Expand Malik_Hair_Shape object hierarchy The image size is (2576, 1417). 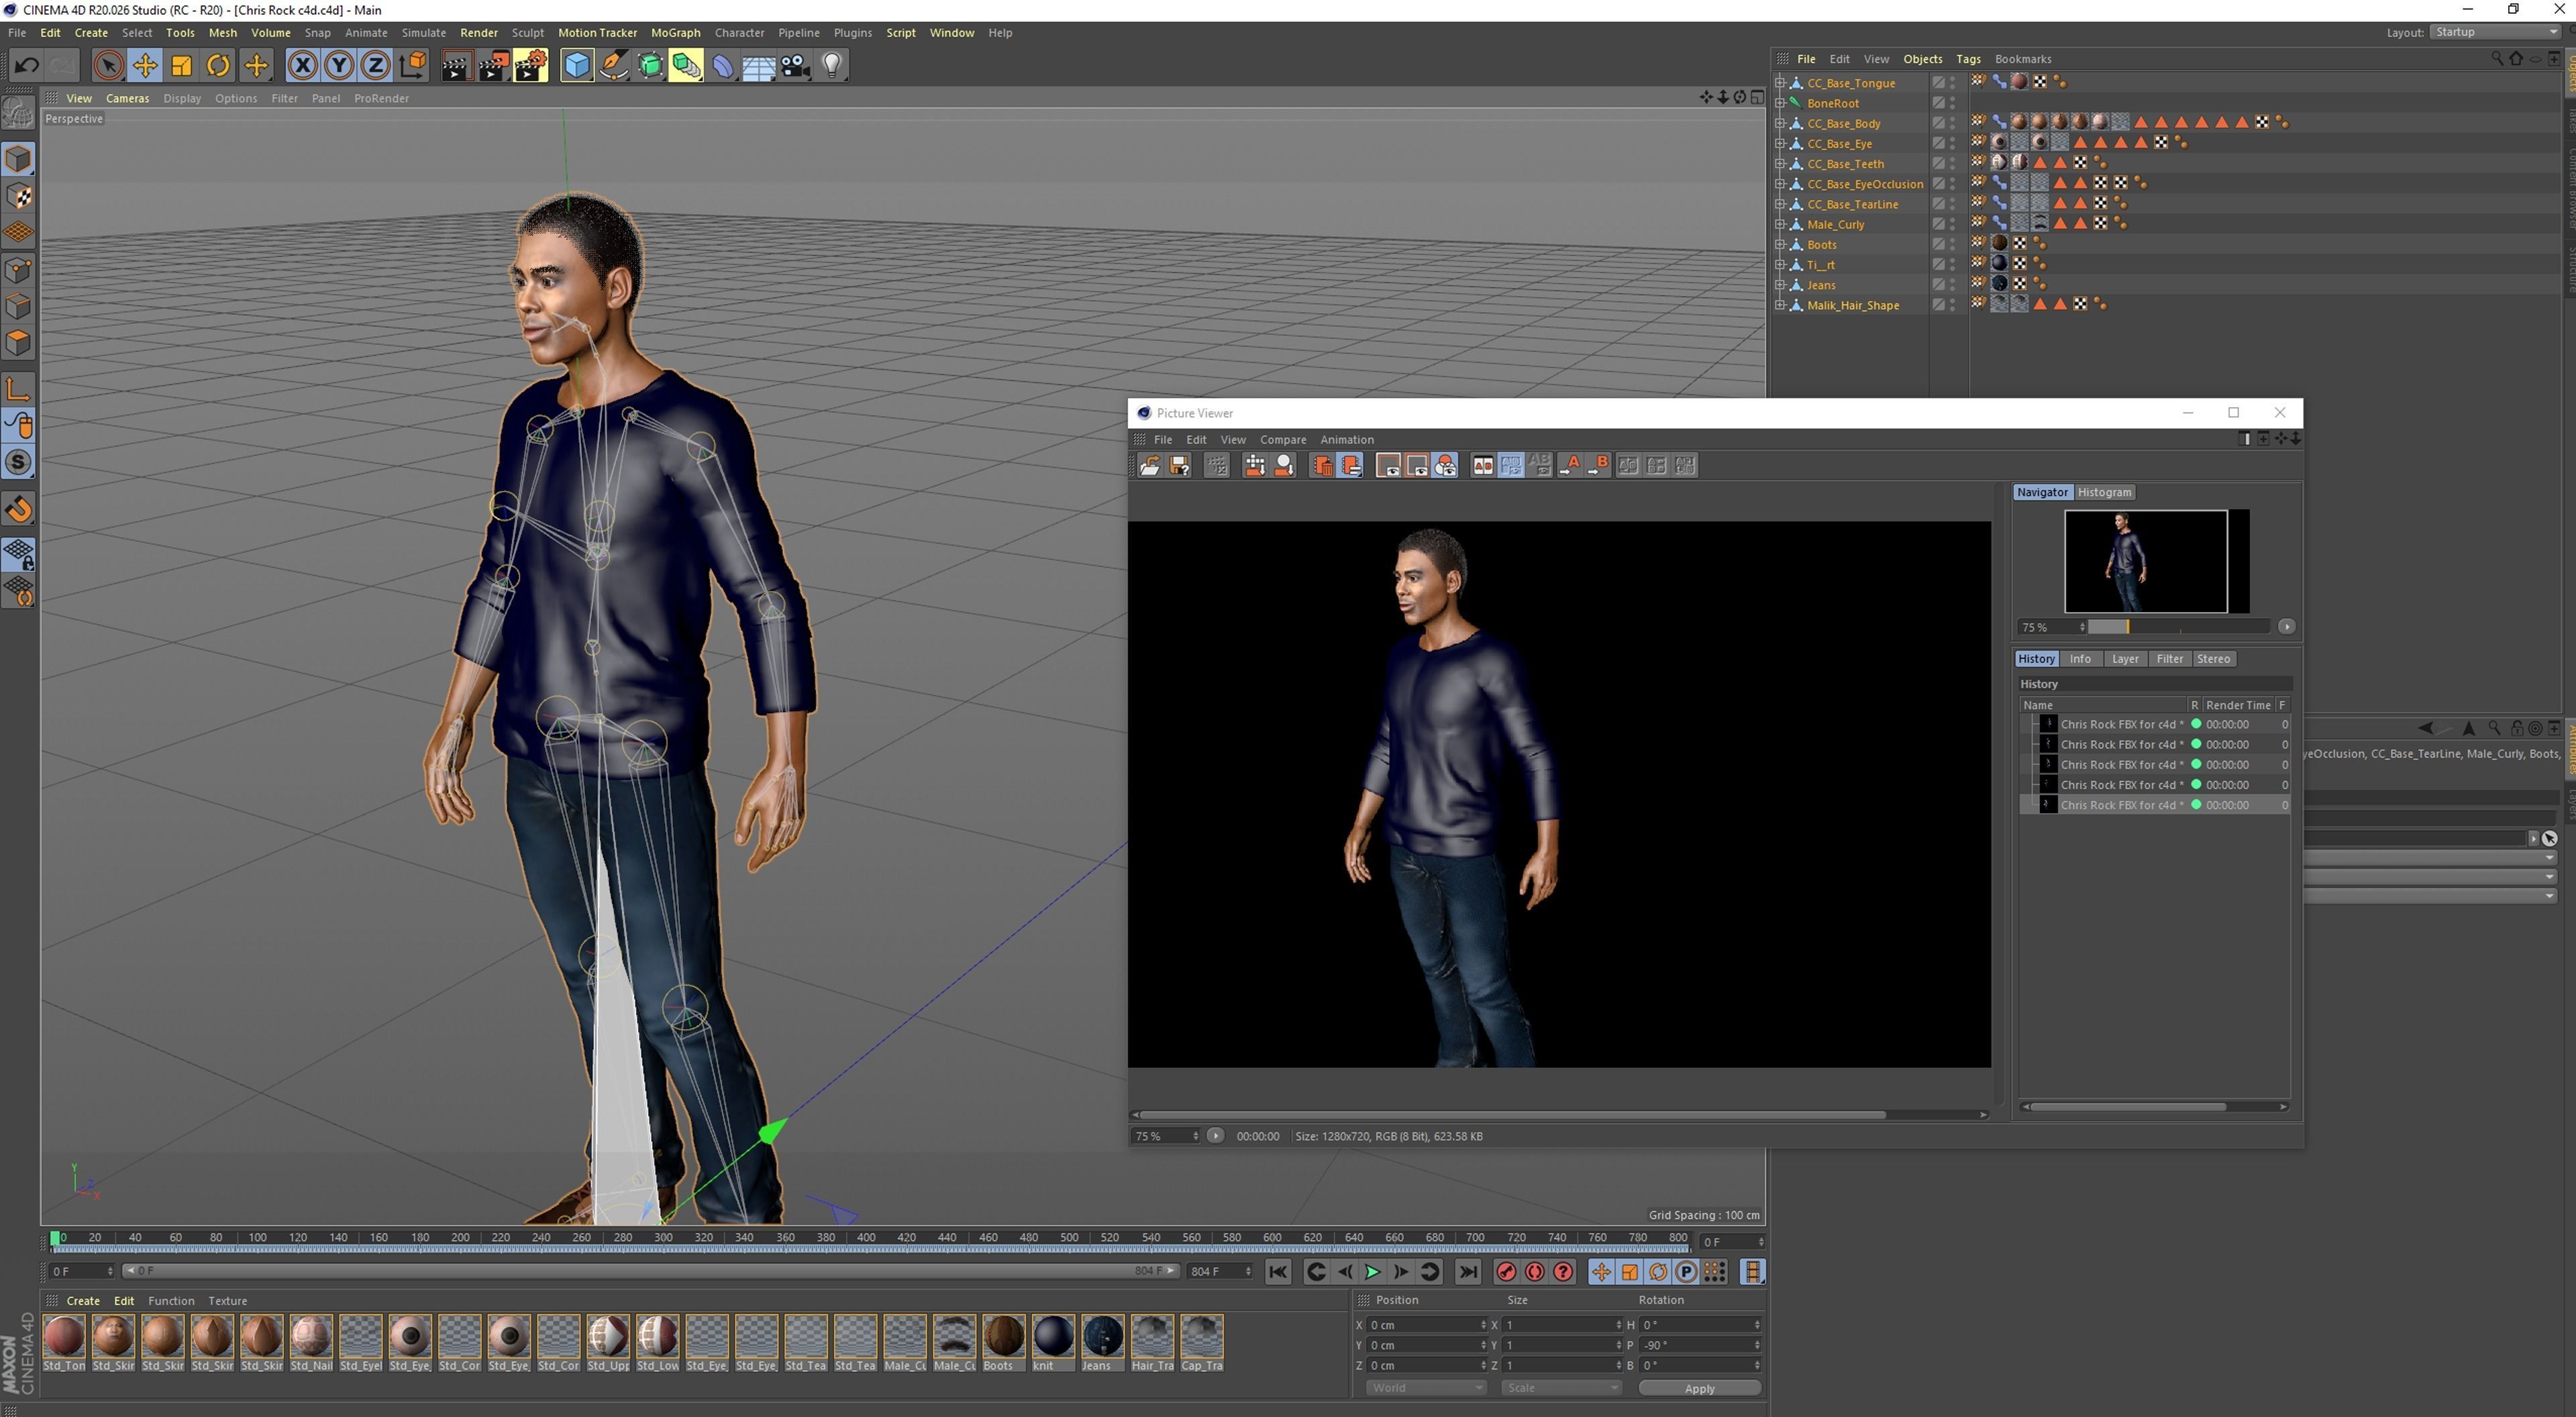1780,305
